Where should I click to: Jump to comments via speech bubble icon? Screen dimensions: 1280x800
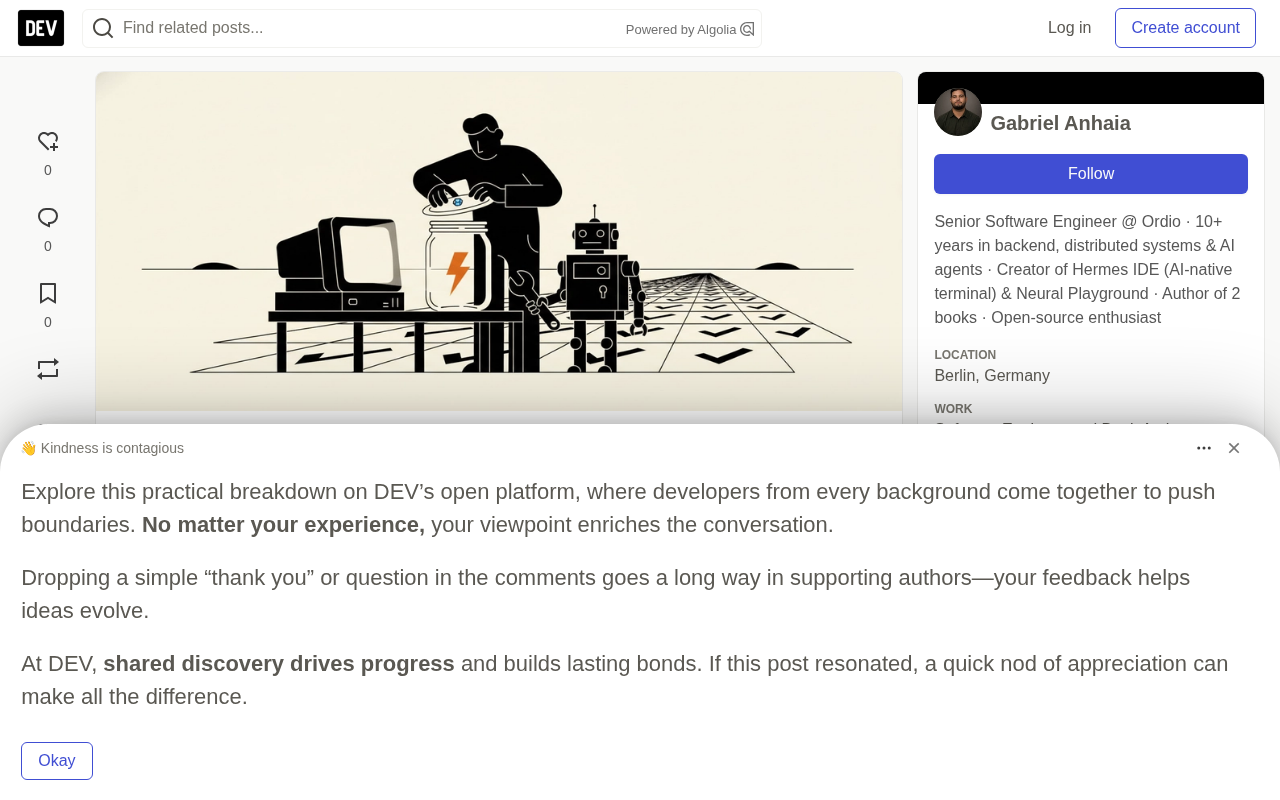pos(48,218)
